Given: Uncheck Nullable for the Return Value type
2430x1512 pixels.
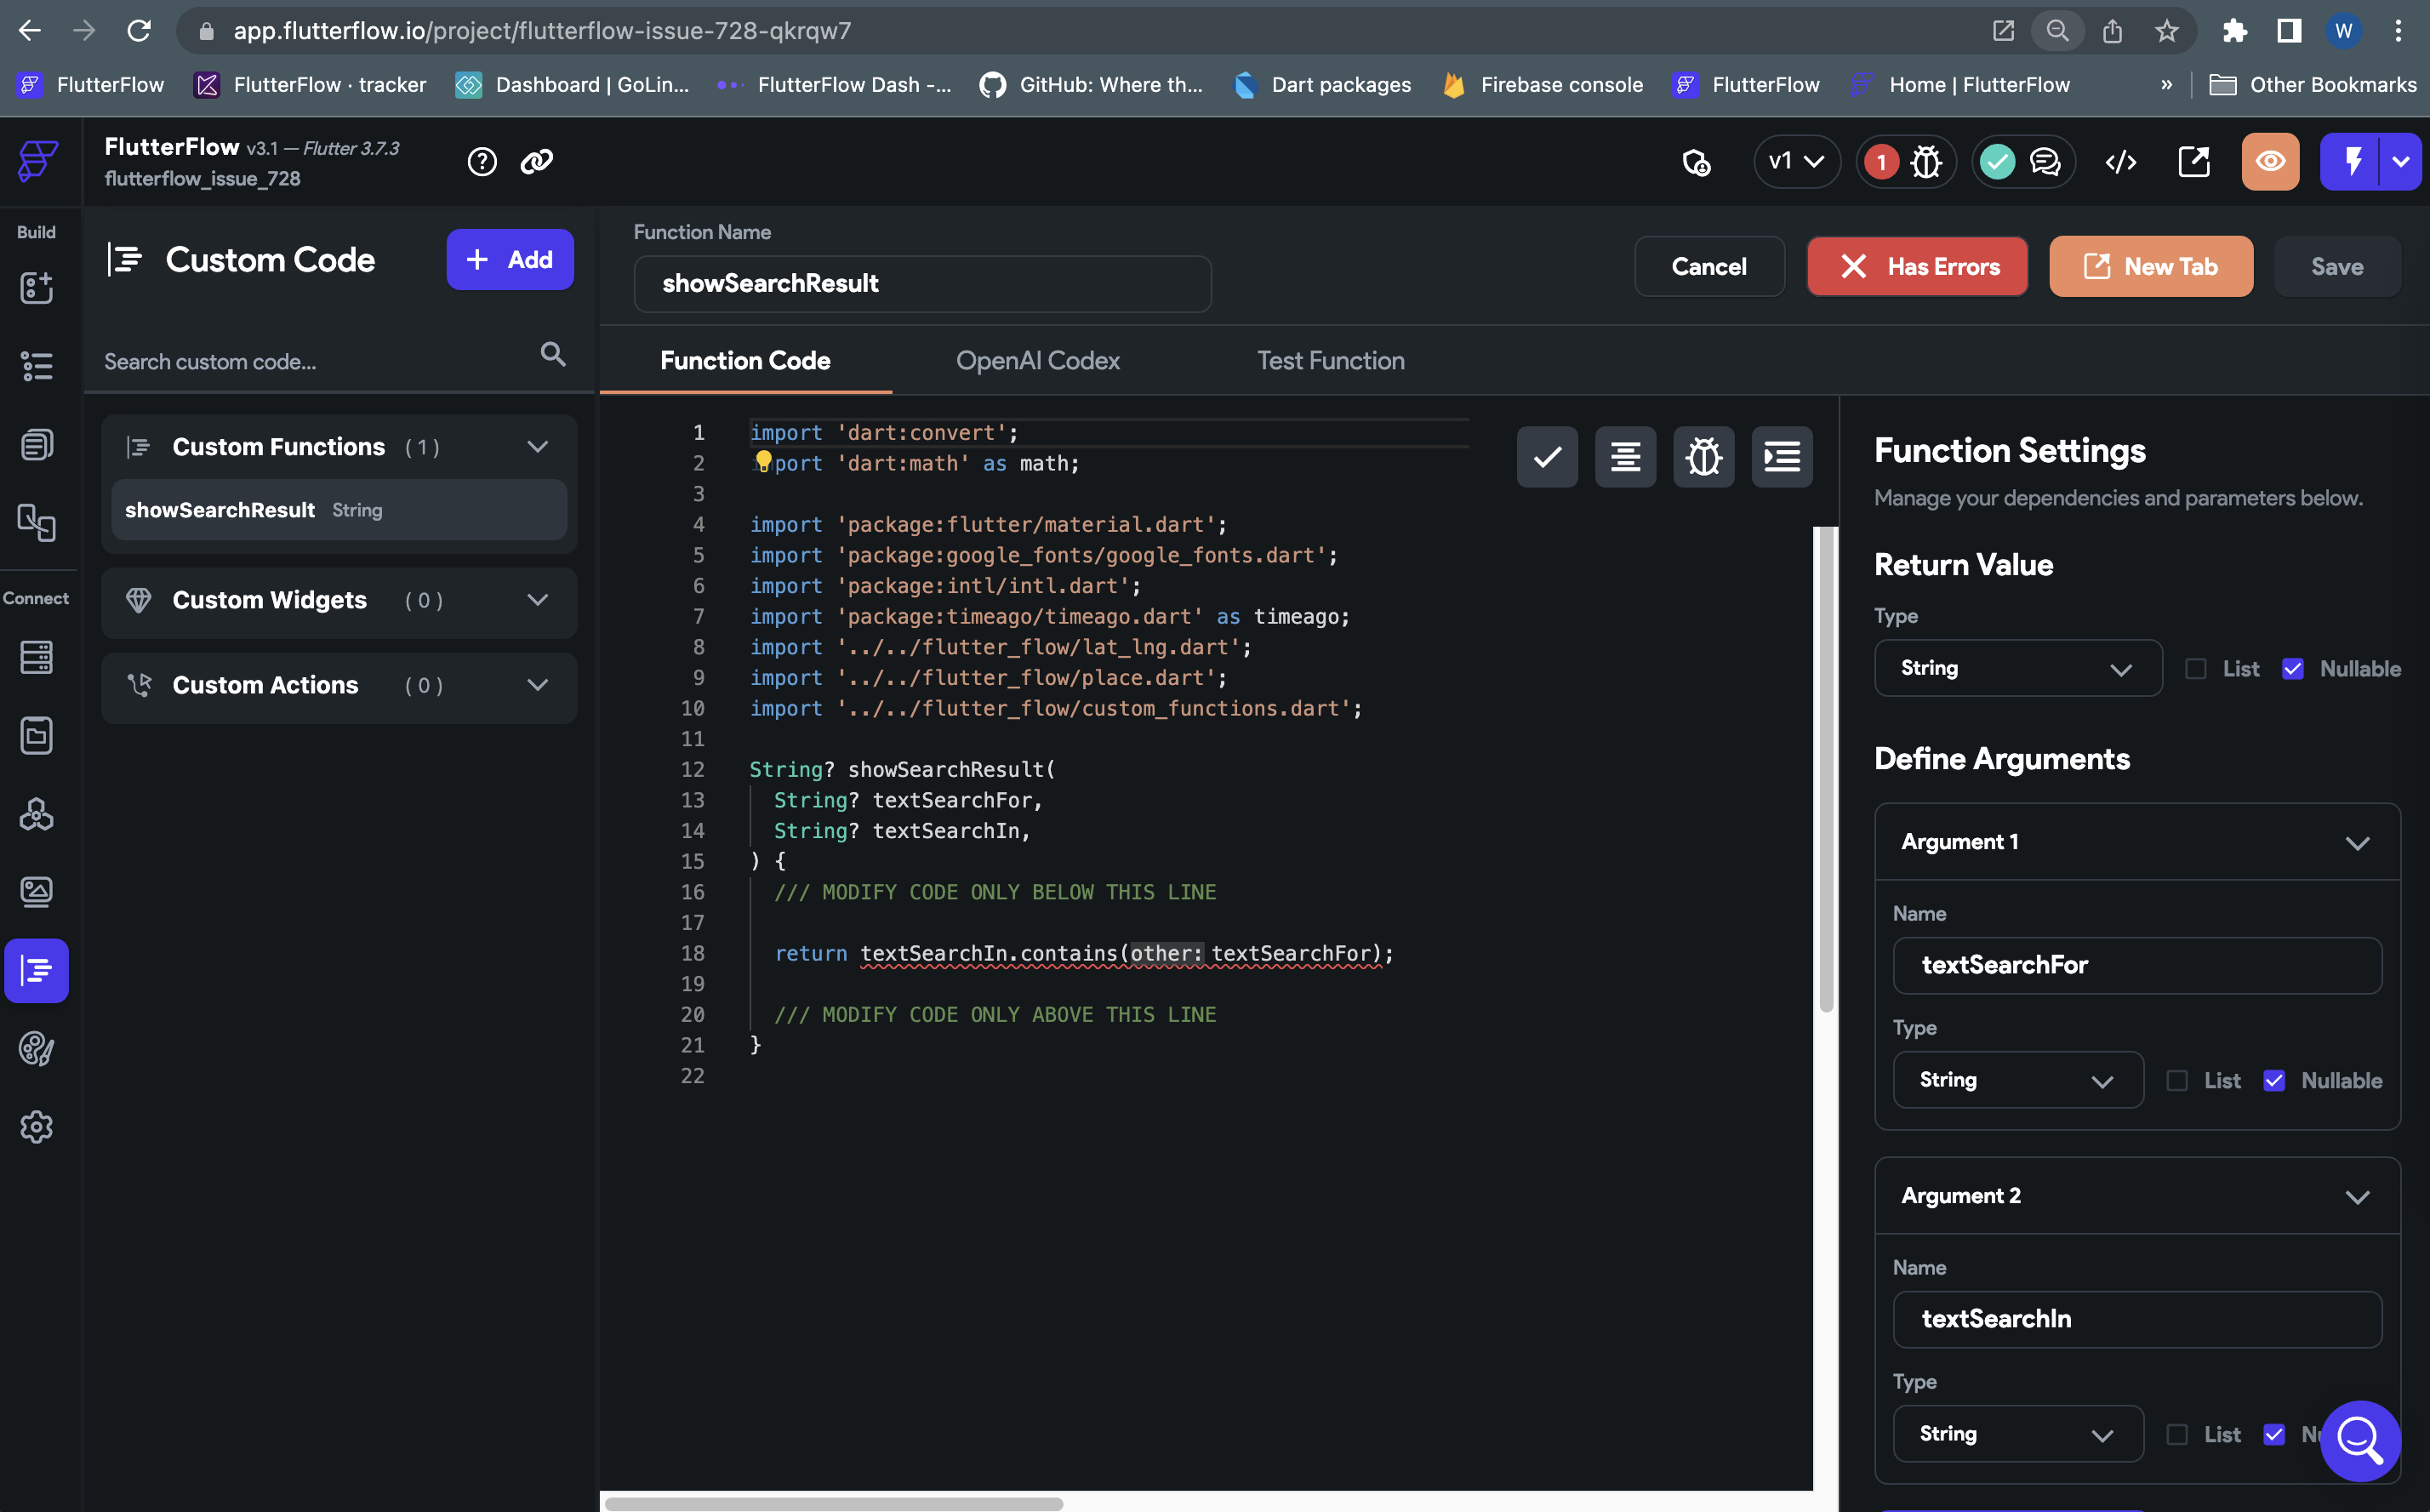Looking at the screenshot, I should pyautogui.click(x=2294, y=668).
